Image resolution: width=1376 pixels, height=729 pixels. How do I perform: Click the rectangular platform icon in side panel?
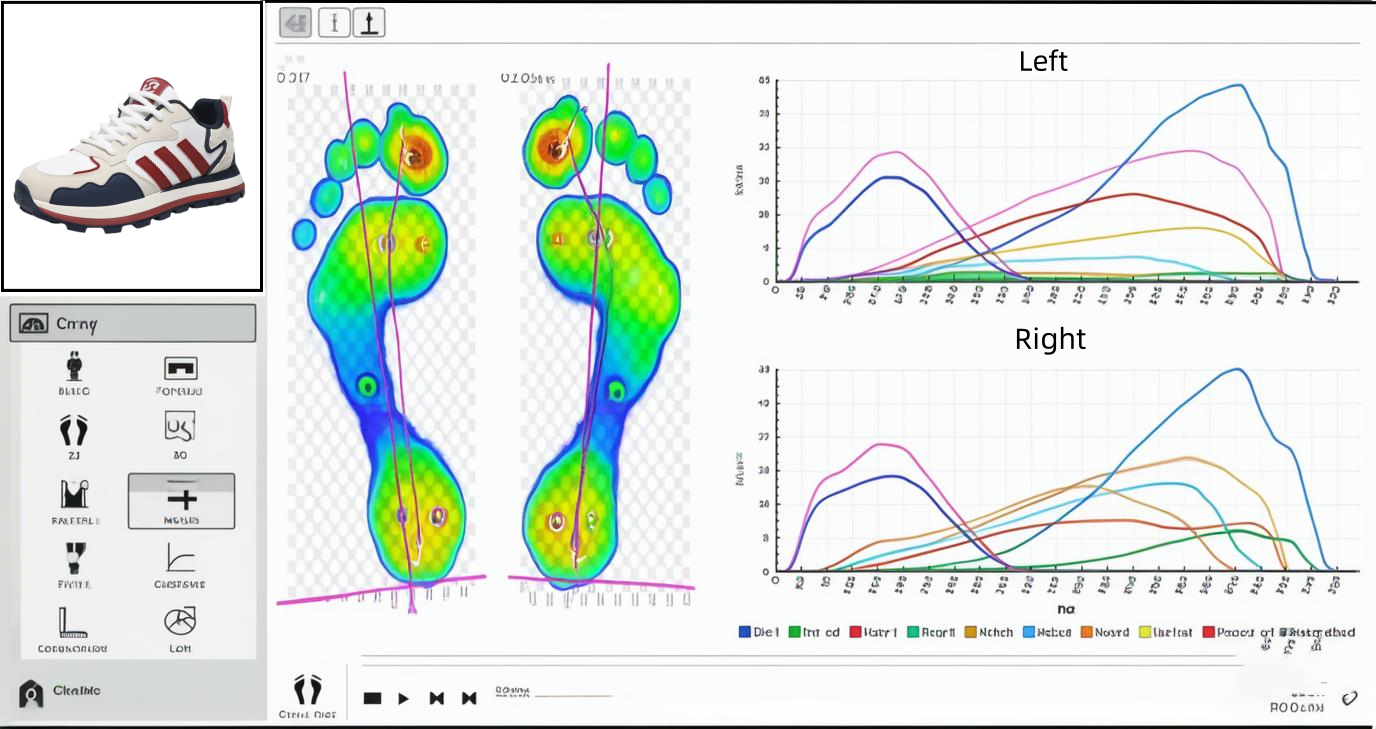[180, 368]
